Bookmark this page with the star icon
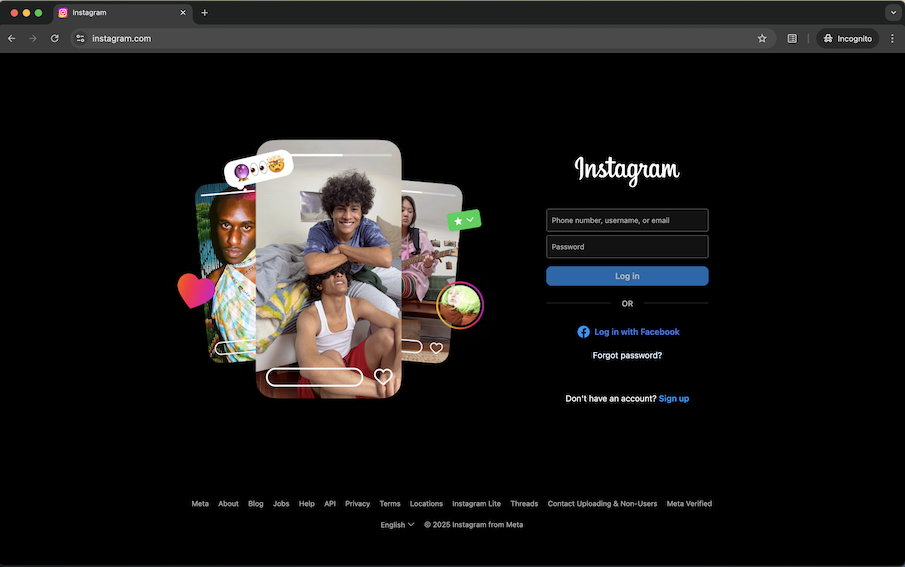The width and height of the screenshot is (905, 567). (762, 39)
